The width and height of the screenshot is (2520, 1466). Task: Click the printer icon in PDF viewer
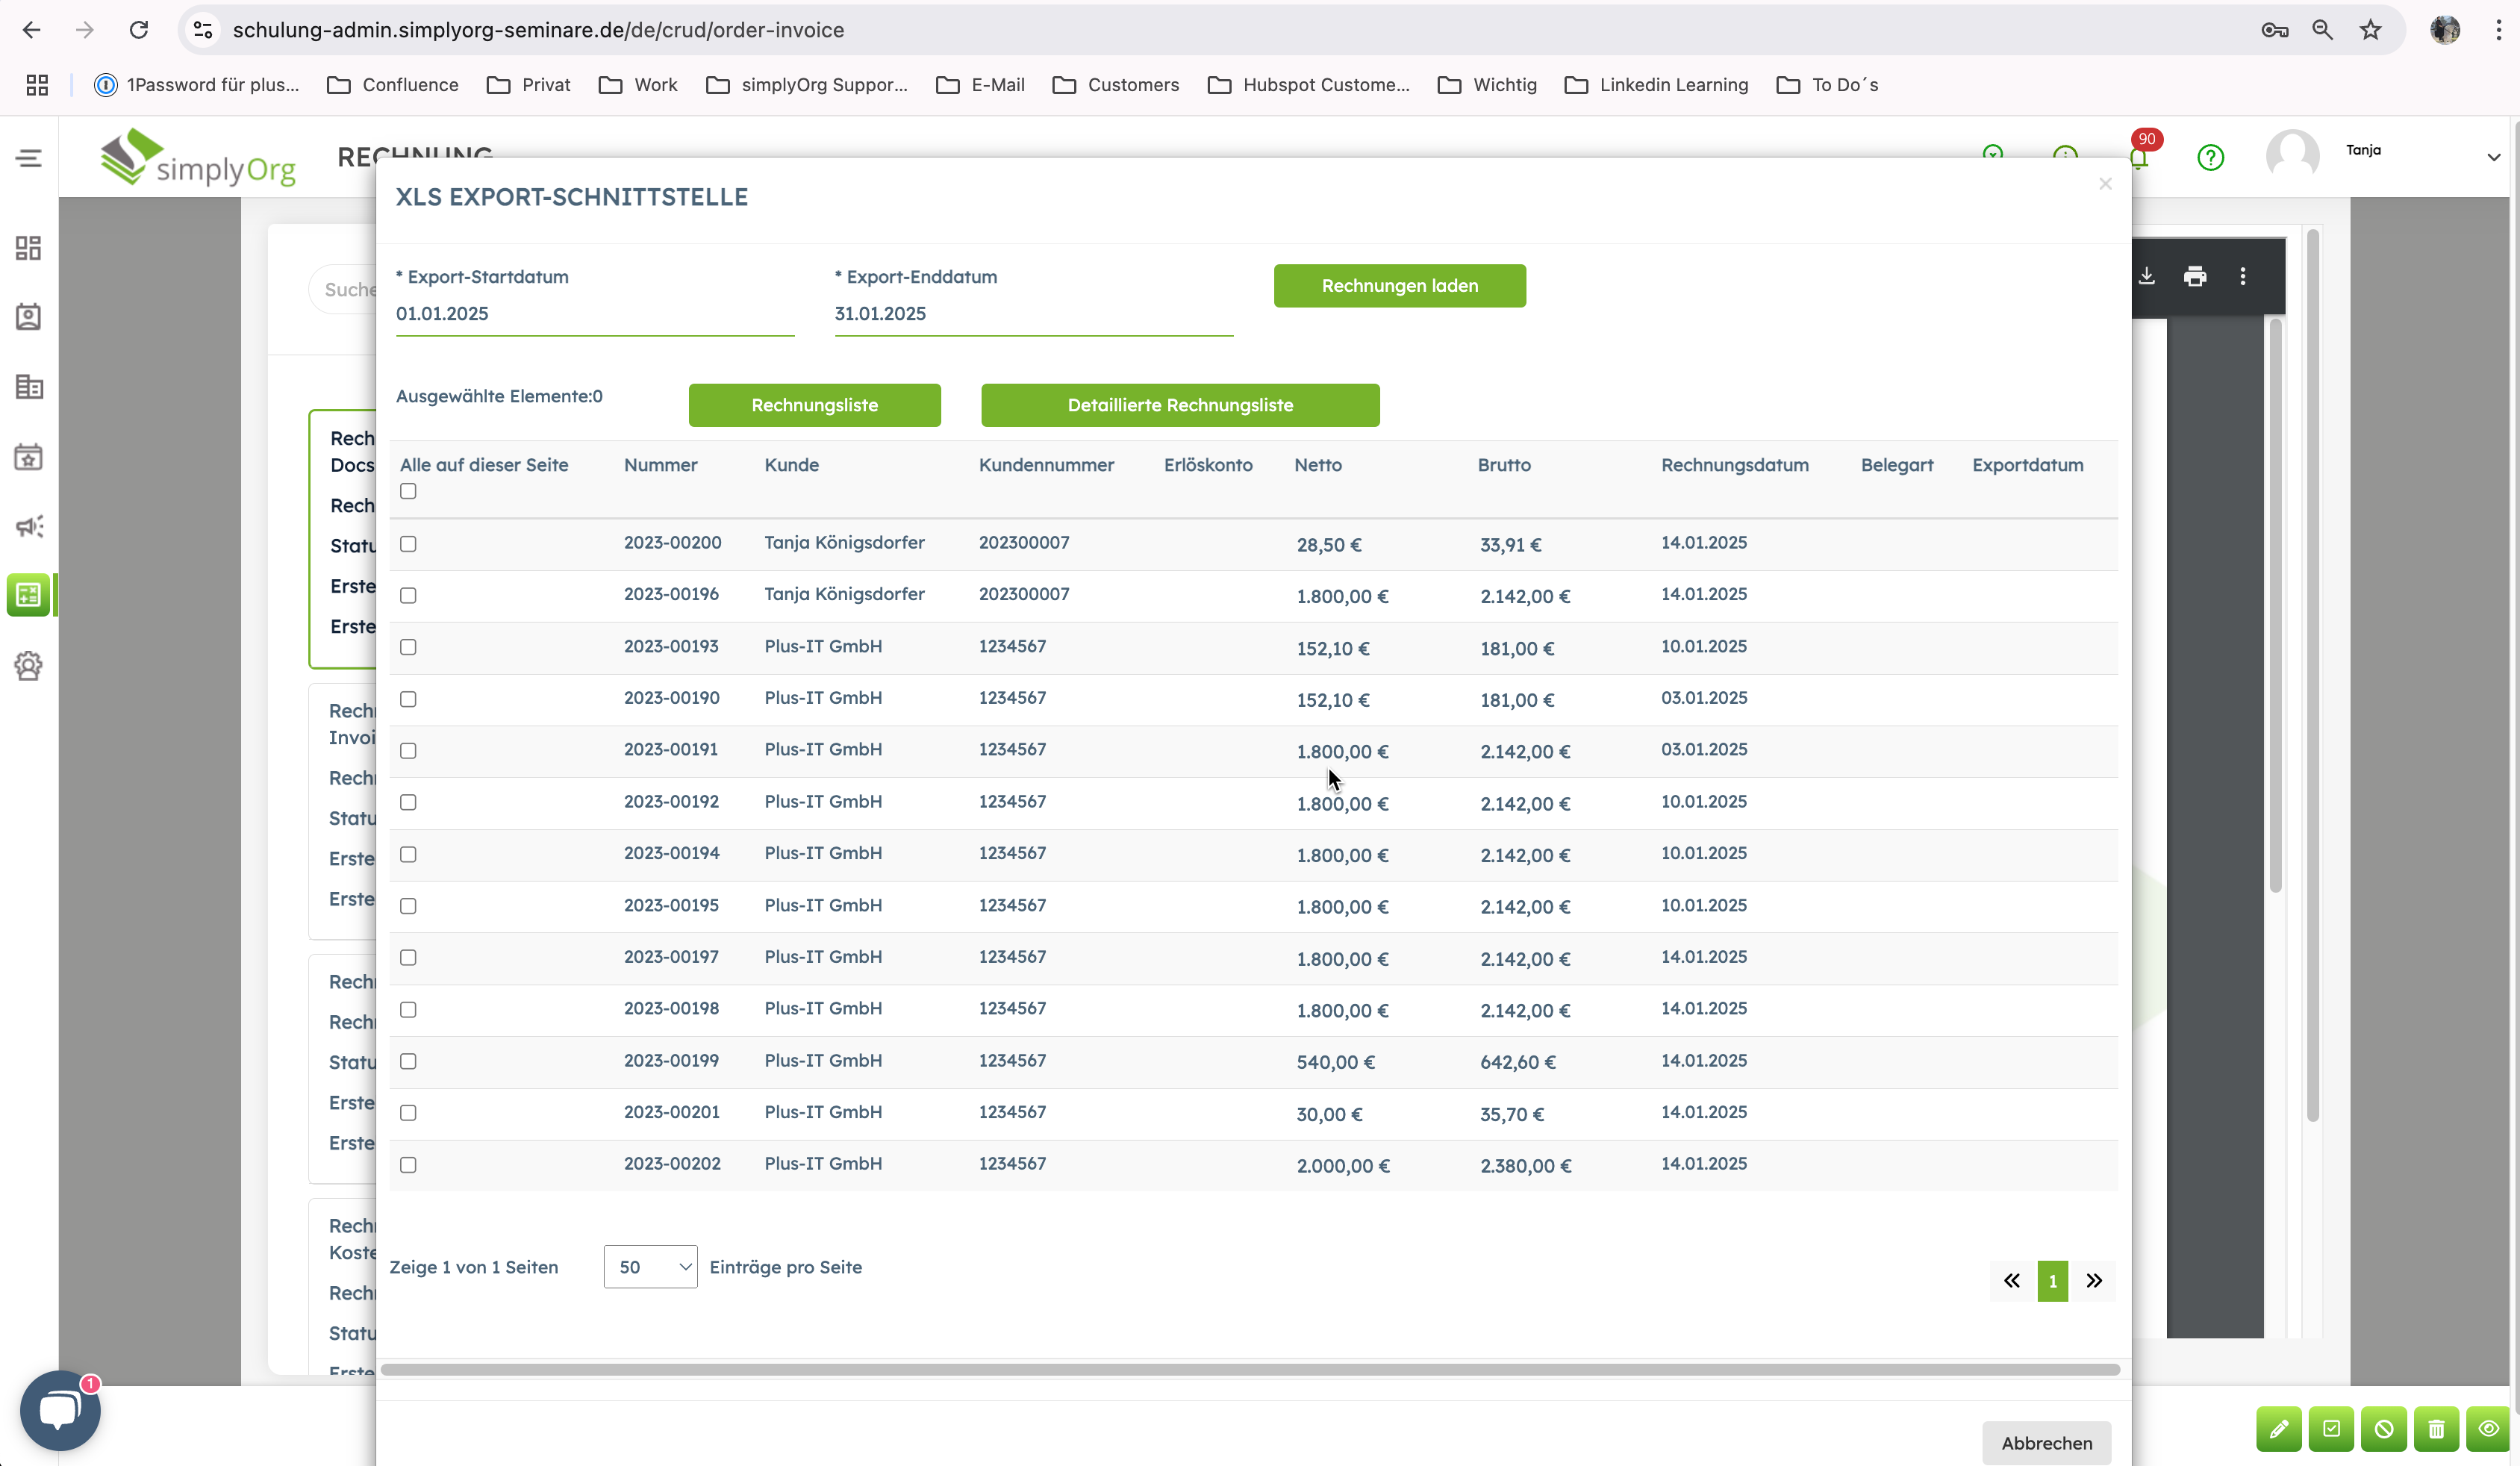(2194, 276)
